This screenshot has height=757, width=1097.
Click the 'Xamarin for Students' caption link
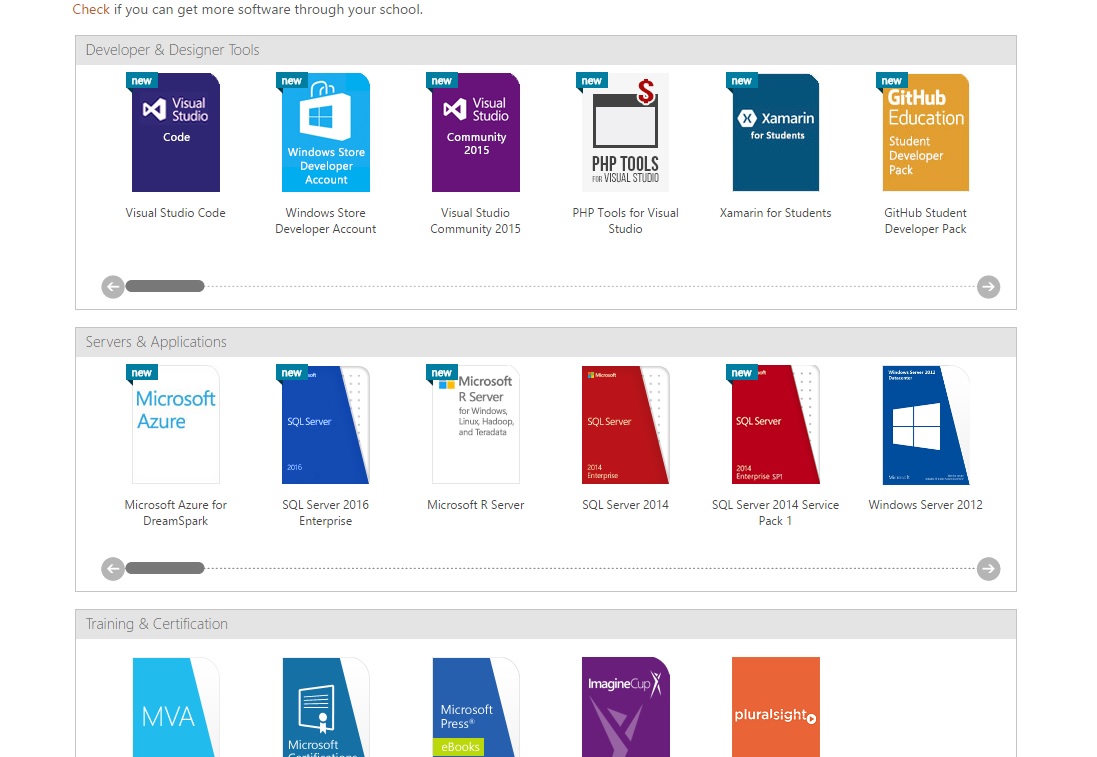click(x=775, y=213)
